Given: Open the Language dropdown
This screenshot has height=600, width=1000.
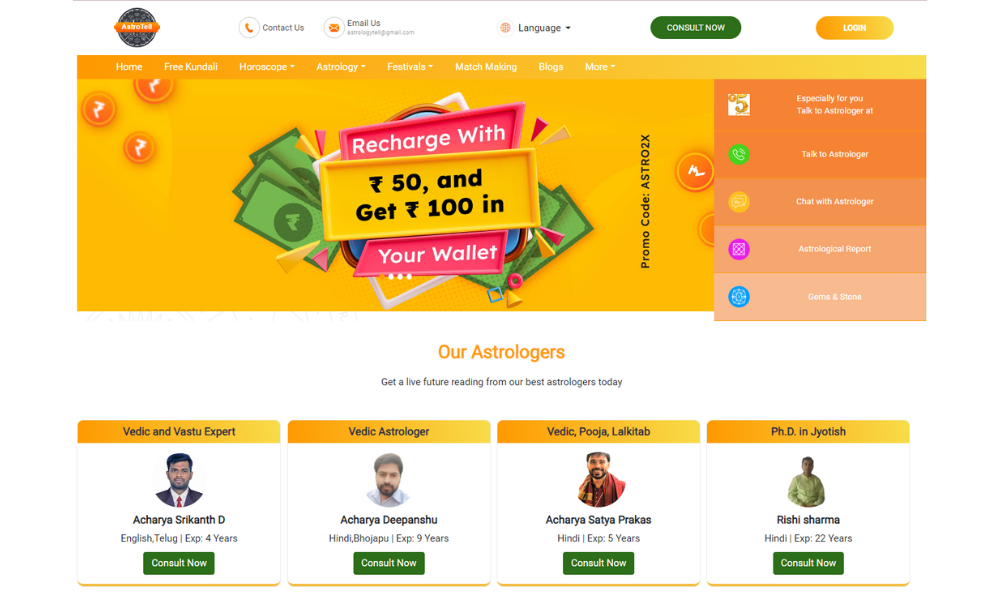Looking at the screenshot, I should pyautogui.click(x=544, y=28).
